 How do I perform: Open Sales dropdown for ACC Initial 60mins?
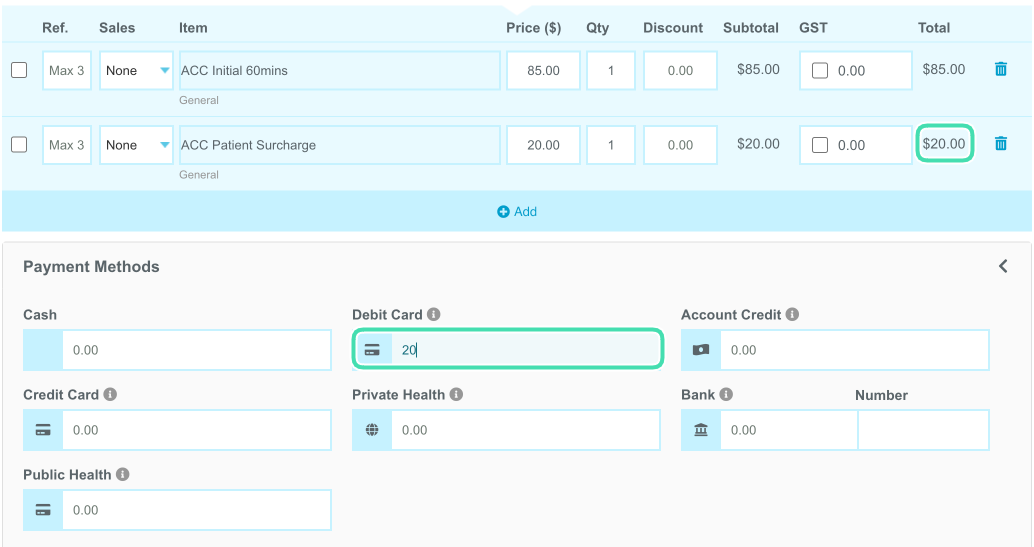[137, 71]
